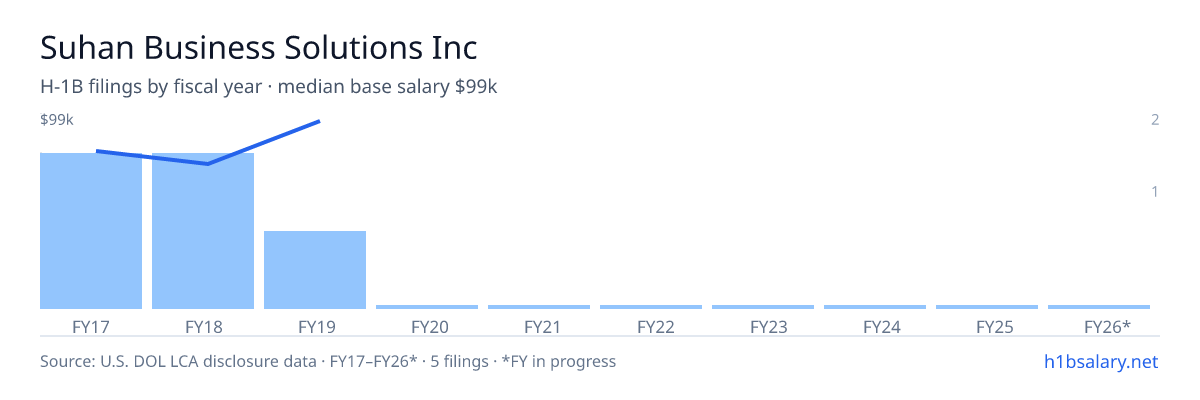
Task: Click the FY17 axis label
Action: 91,327
